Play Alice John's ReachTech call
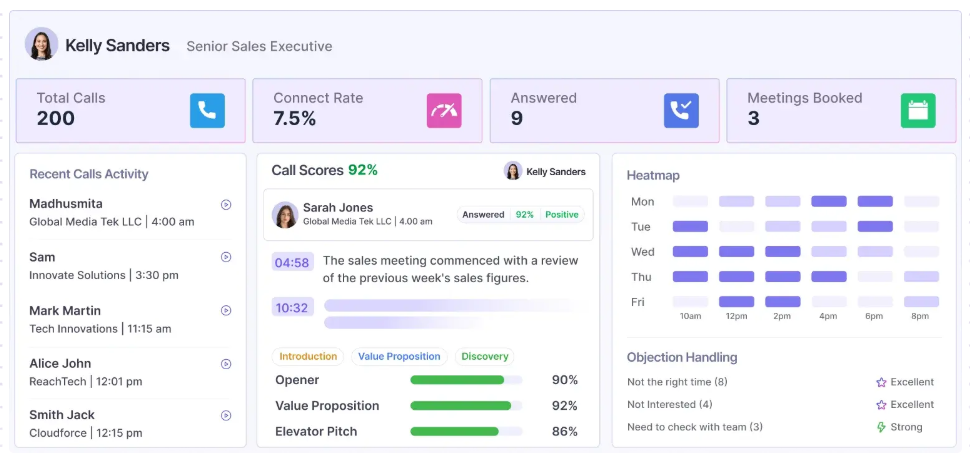The height and width of the screenshot is (455, 970). click(226, 364)
